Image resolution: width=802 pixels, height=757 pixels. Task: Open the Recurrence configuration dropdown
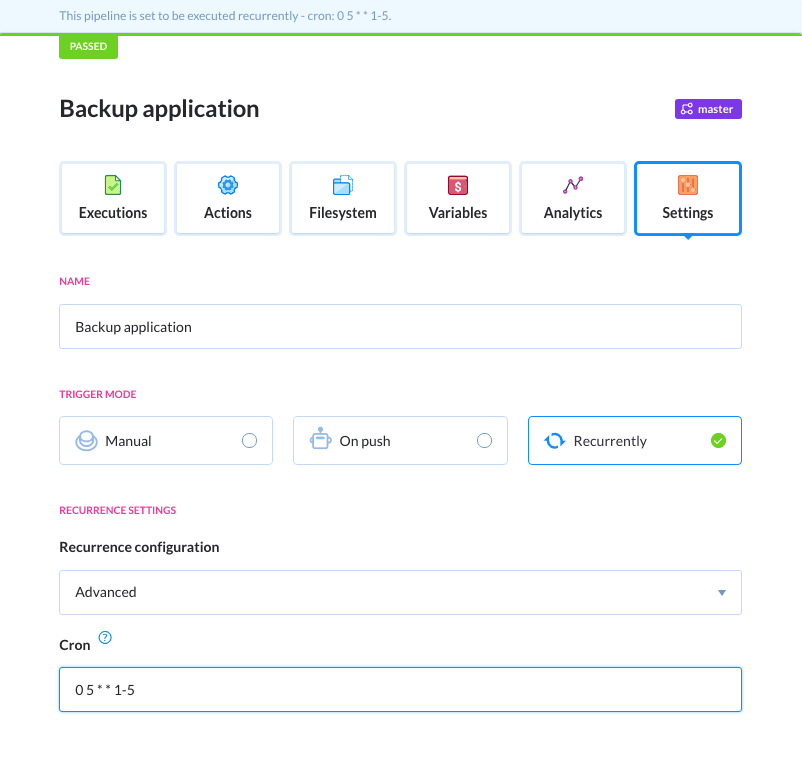(x=400, y=592)
